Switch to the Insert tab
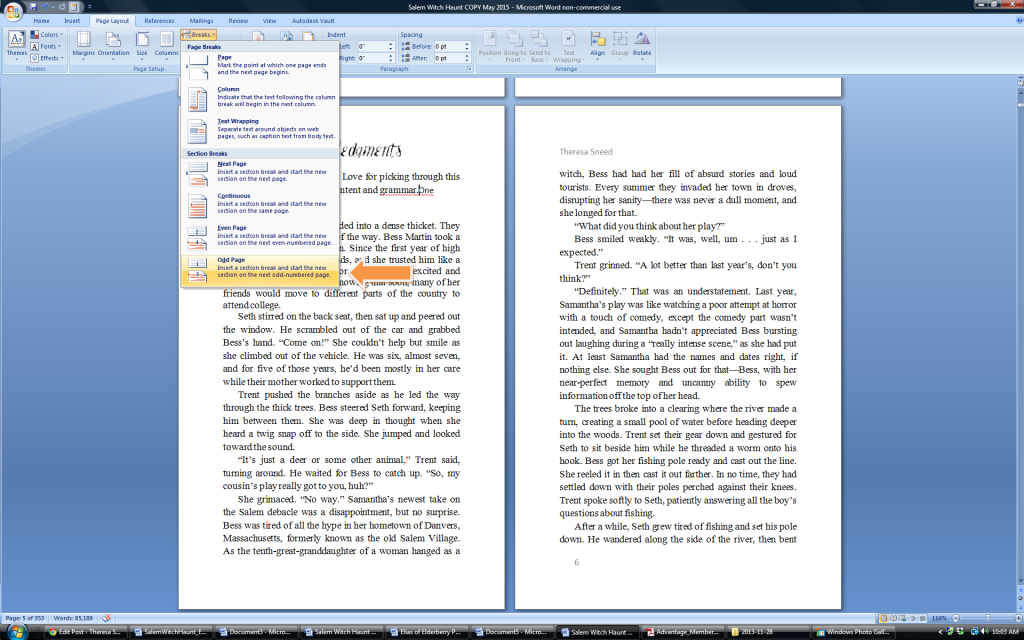 click(x=72, y=21)
